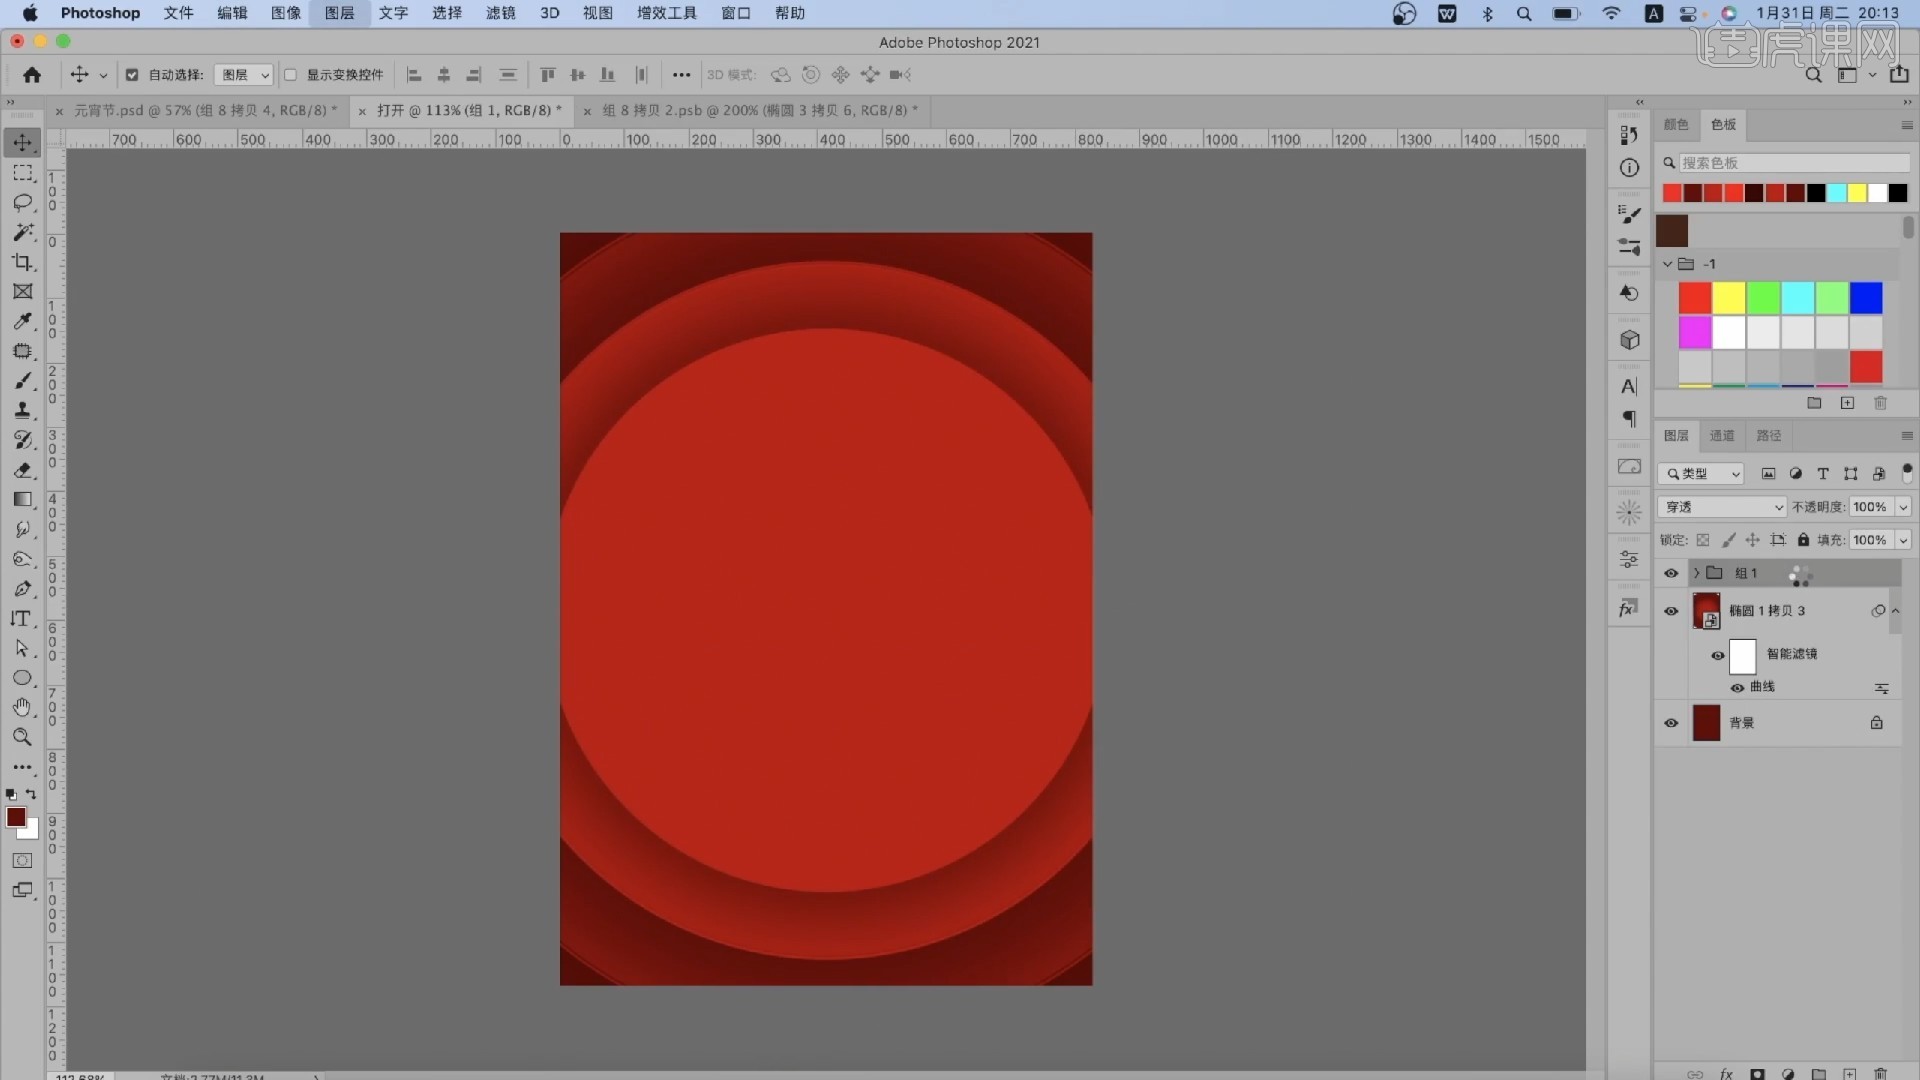
Task: Open the Styles fx panel icon
Action: (x=1629, y=608)
